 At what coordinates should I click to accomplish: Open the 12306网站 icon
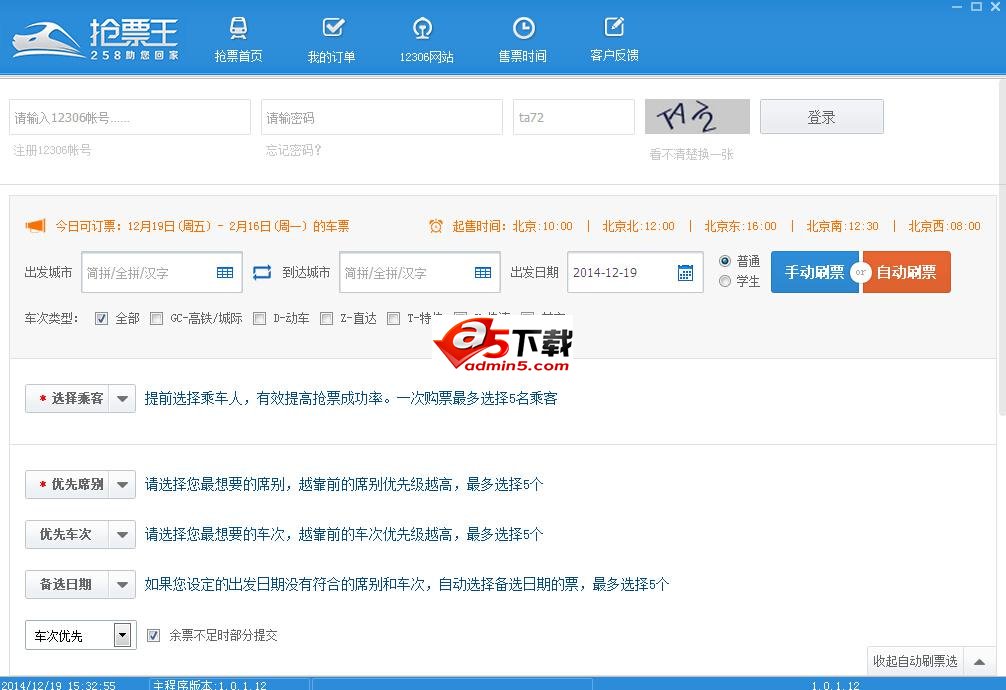coord(422,28)
